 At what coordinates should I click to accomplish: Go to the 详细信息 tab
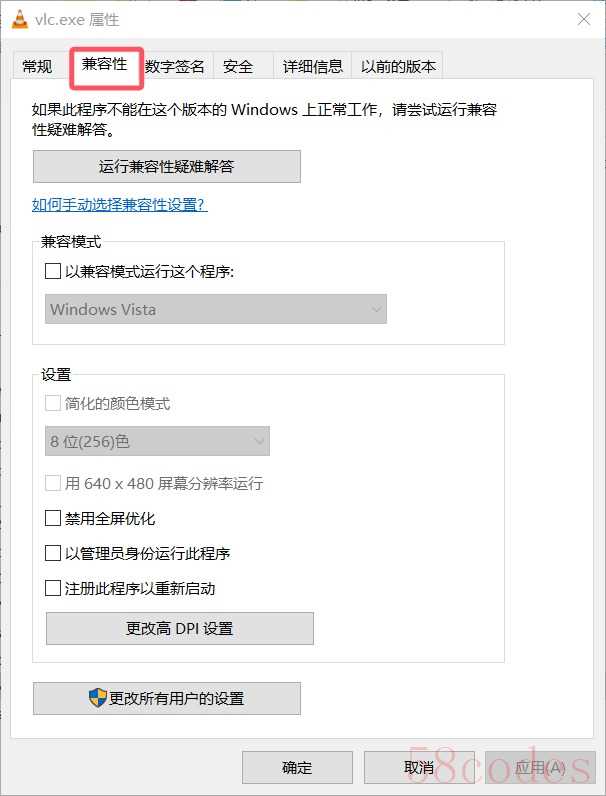coord(313,67)
